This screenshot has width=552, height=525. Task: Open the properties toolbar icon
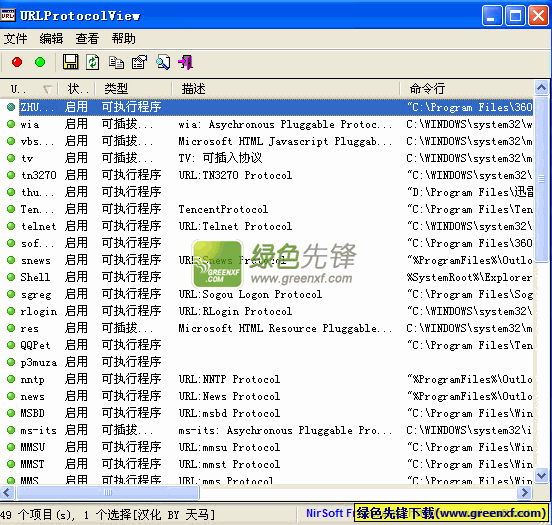(139, 62)
